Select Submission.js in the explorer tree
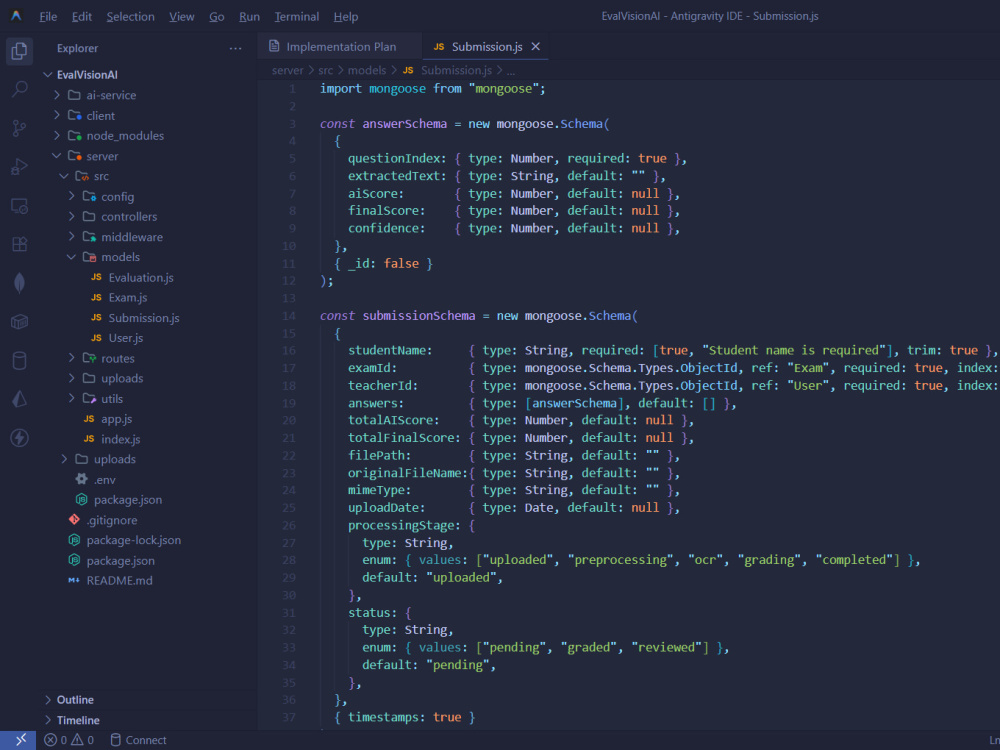This screenshot has width=1000, height=750. pos(143,318)
